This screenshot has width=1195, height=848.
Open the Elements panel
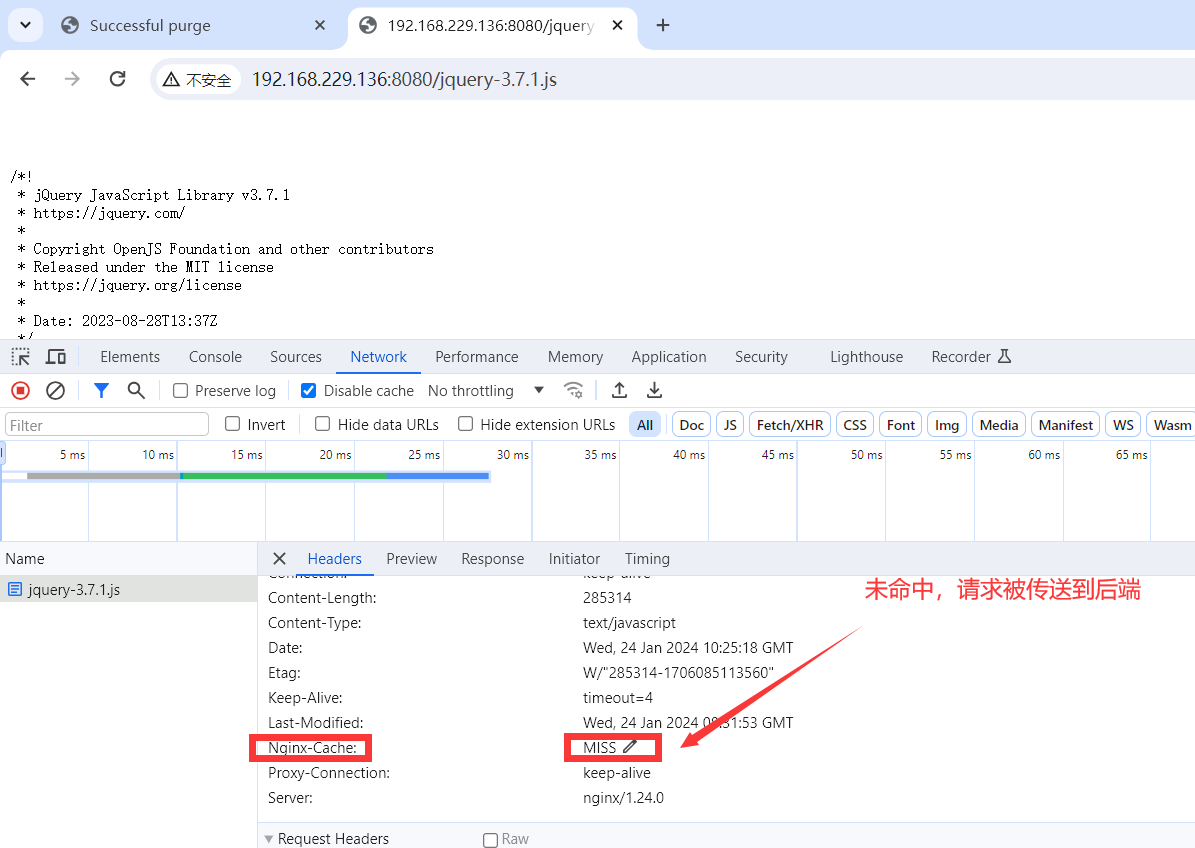(130, 357)
